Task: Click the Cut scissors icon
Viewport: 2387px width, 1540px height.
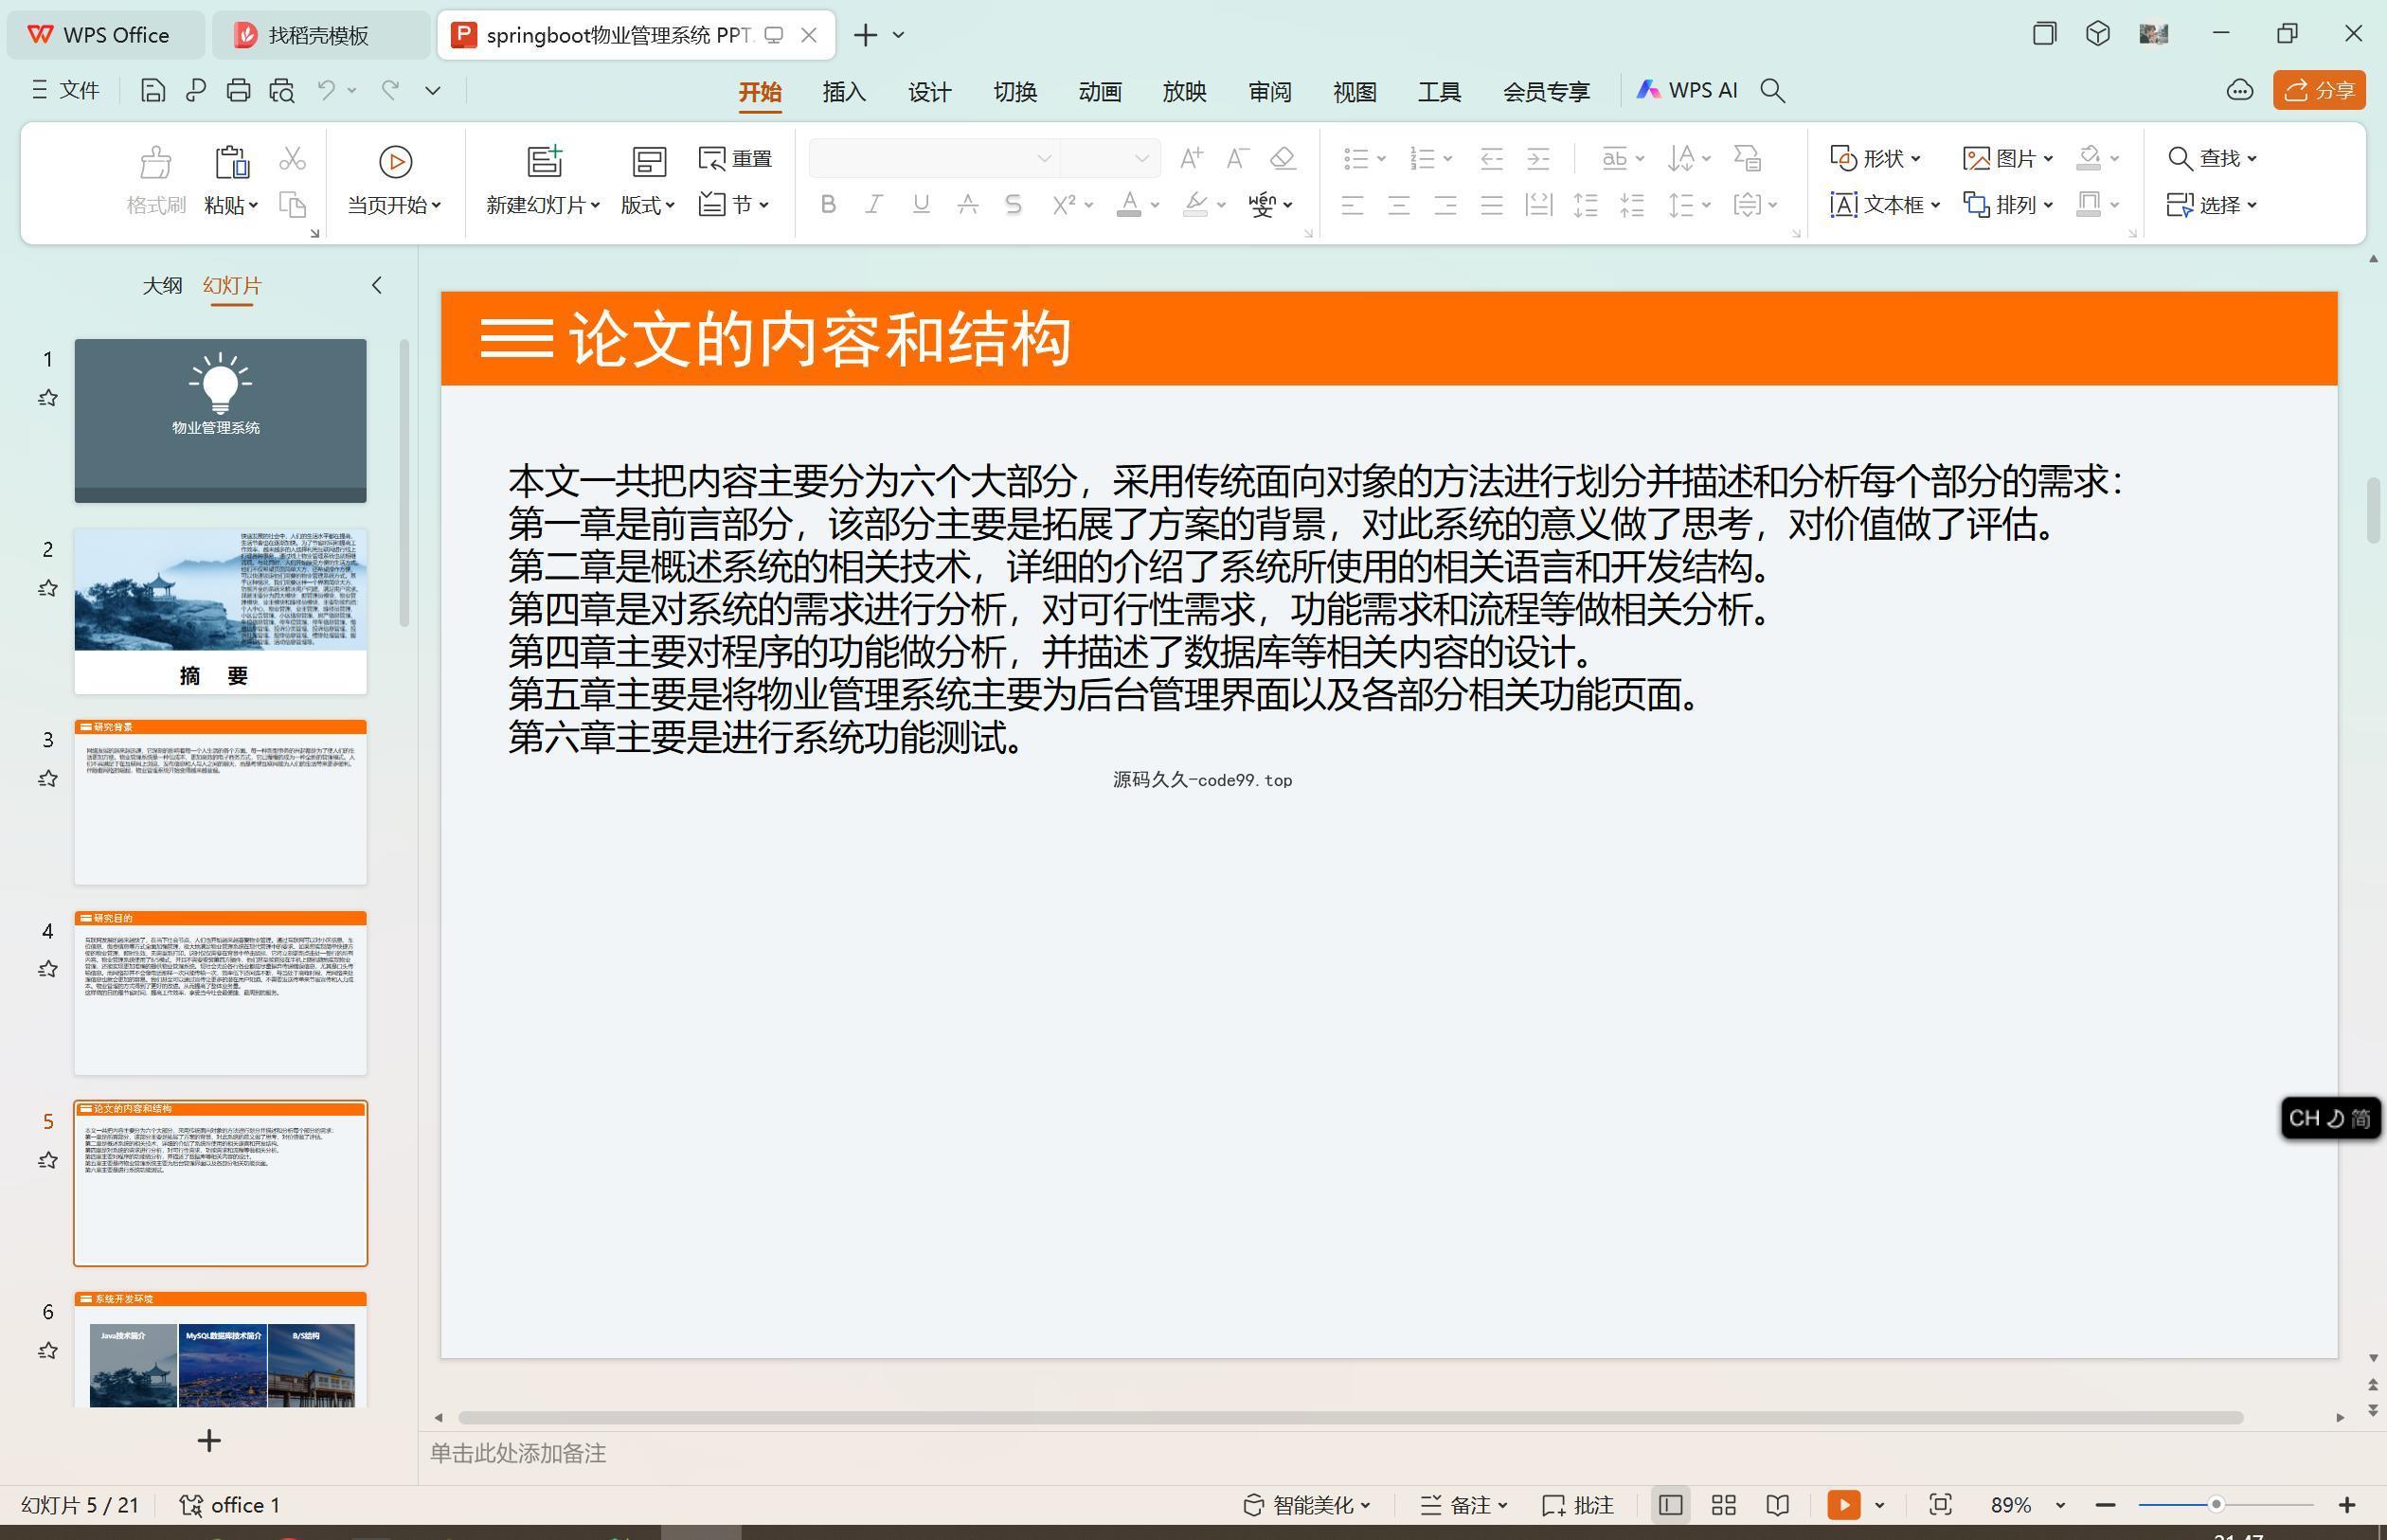Action: pos(292,158)
